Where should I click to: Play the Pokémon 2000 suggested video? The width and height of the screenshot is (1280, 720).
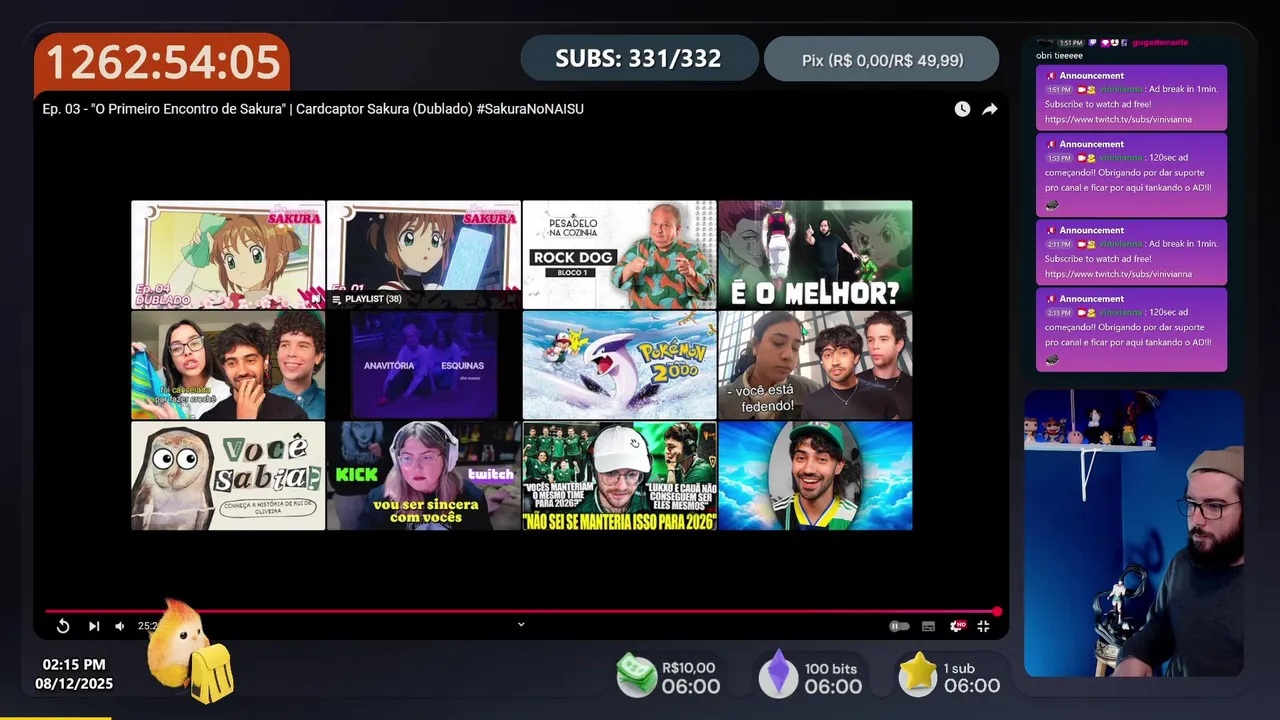coord(619,365)
